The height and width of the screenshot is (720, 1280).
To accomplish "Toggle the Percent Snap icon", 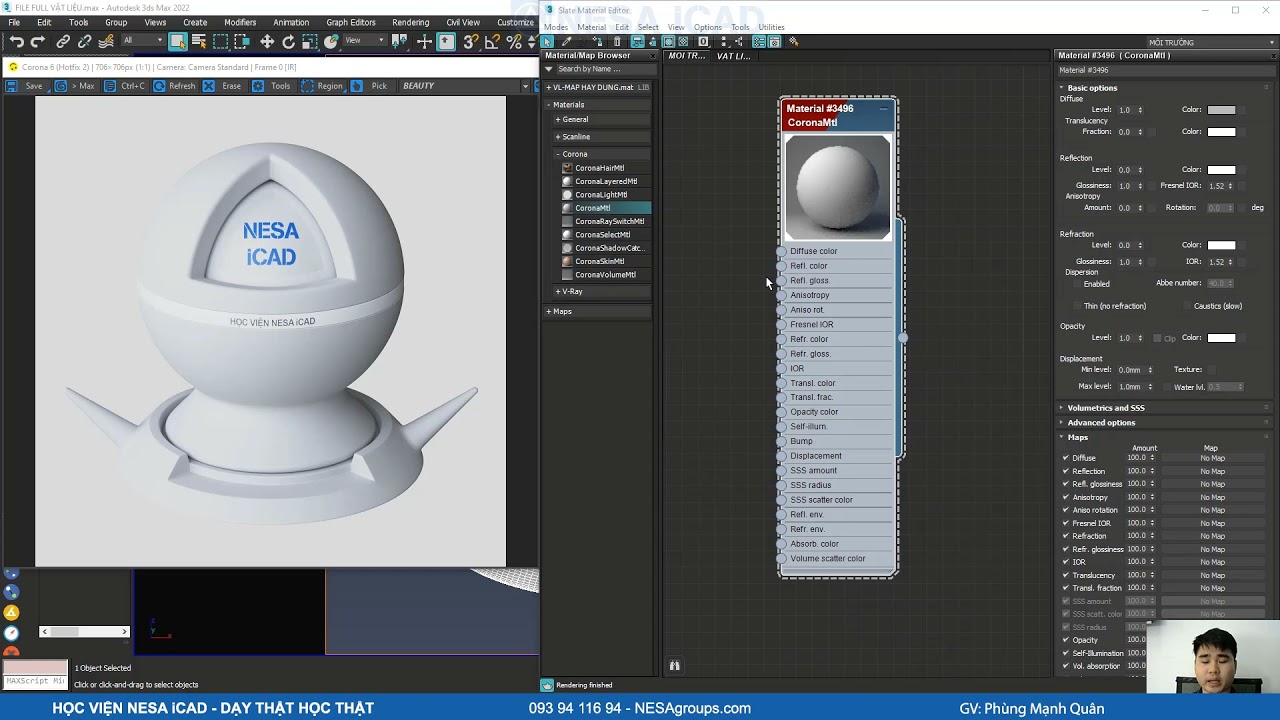I will tap(514, 42).
